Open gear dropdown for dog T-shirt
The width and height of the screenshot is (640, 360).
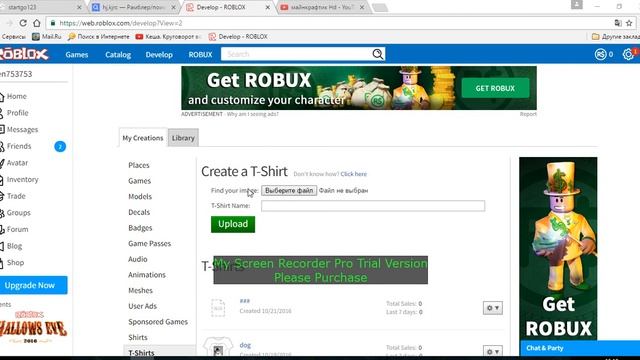point(493,351)
